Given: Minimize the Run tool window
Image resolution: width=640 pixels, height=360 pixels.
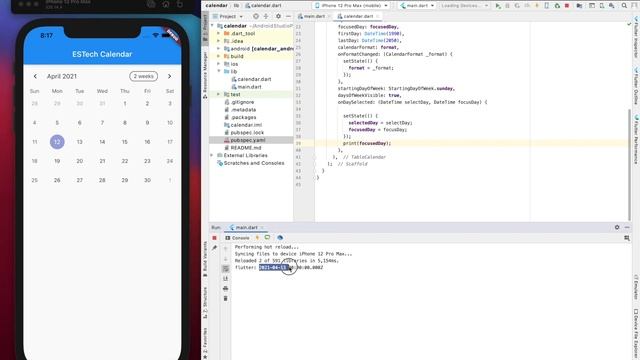Looking at the screenshot, I should (627, 227).
